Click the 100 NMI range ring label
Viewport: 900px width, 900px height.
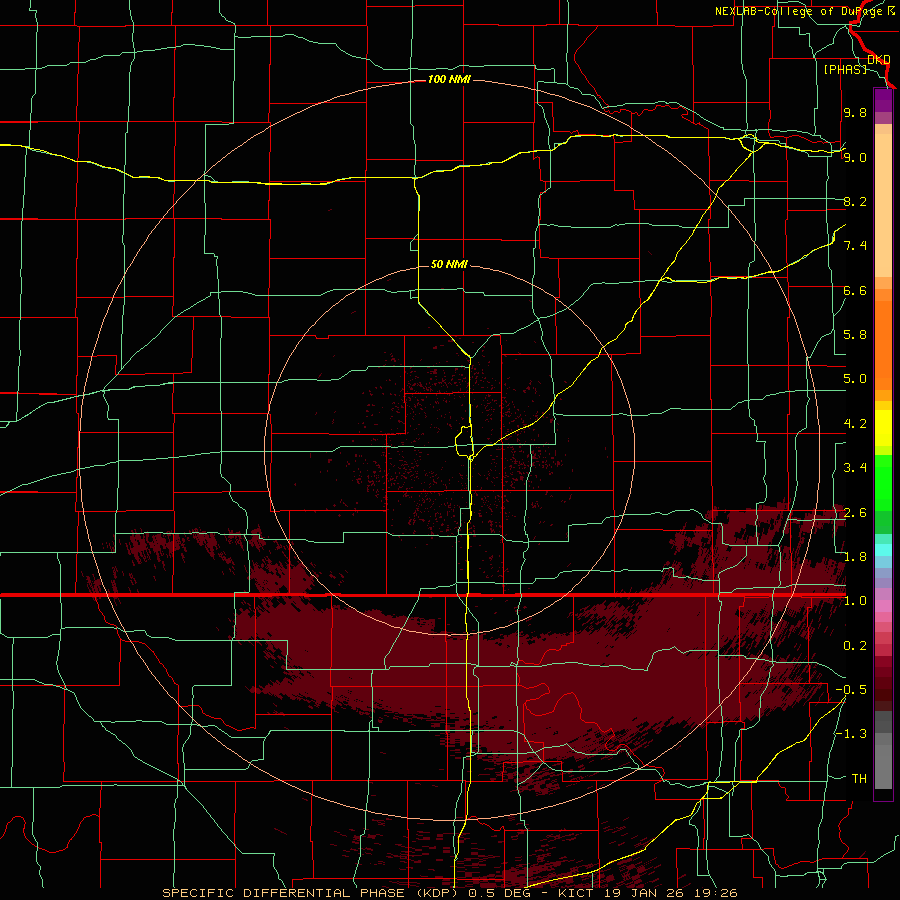[449, 79]
